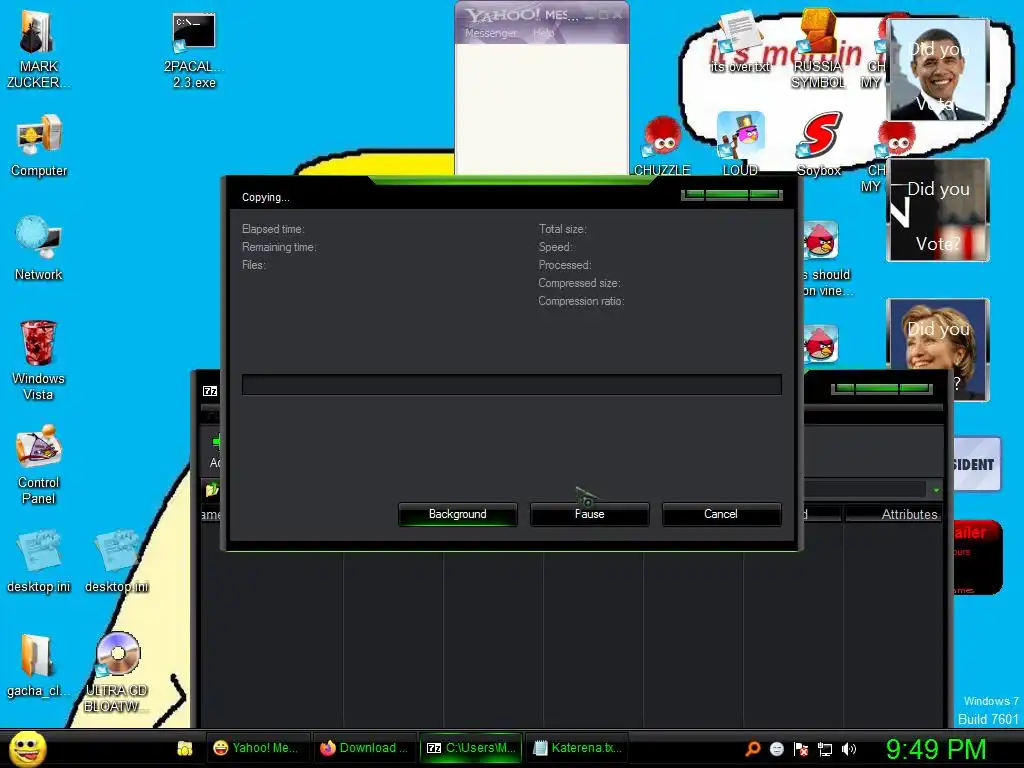Select the left desktop.ini file icon
1024x768 pixels.
(39, 562)
